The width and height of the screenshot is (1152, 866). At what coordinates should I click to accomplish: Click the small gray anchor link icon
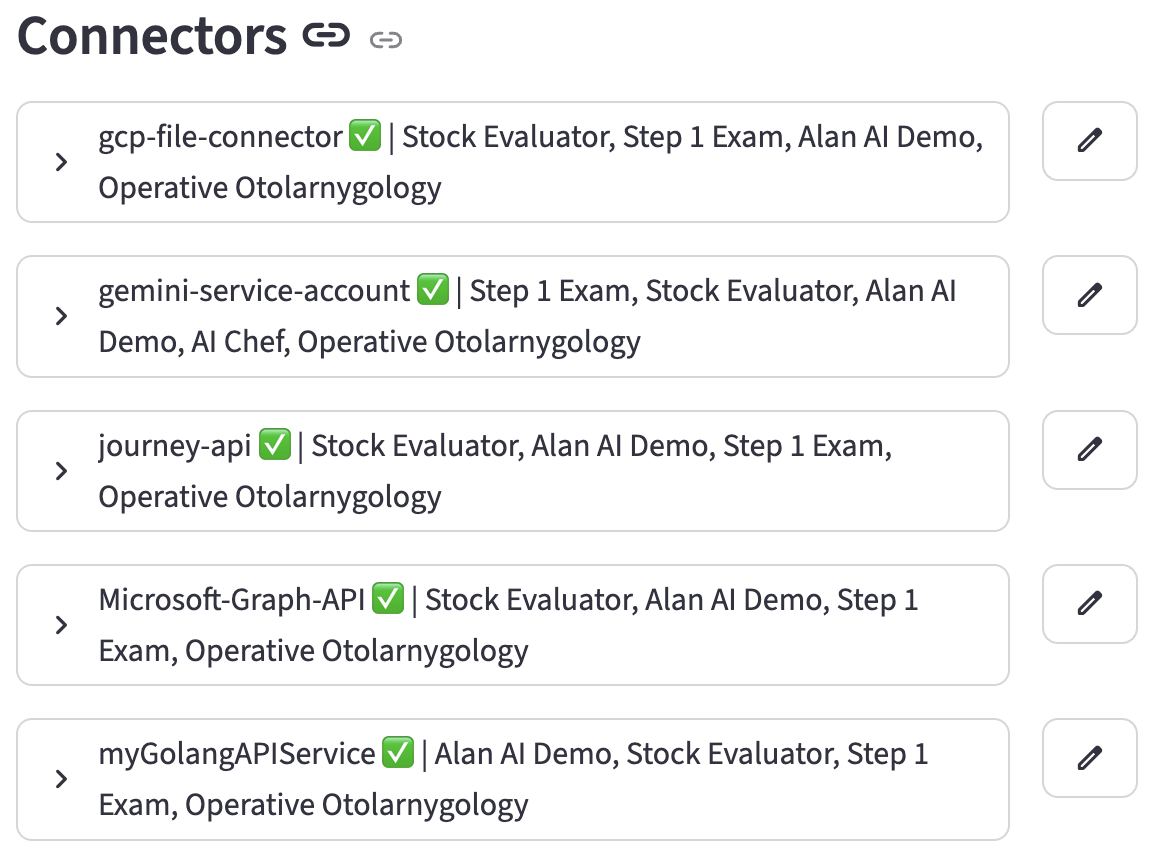[x=385, y=40]
